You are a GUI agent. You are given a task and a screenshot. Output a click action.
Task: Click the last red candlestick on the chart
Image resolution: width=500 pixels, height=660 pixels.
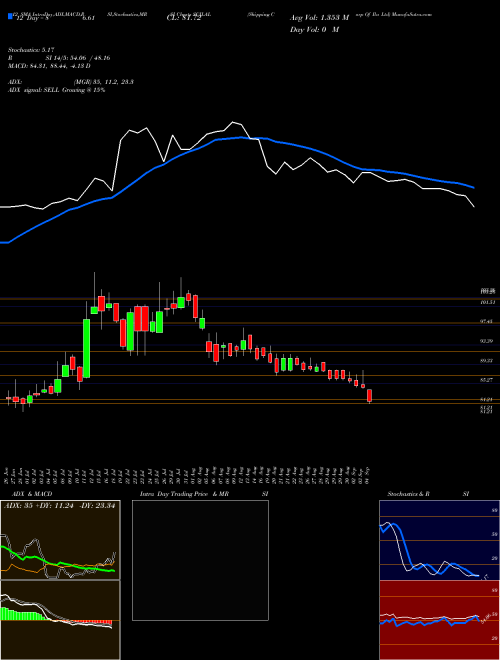pyautogui.click(x=370, y=396)
